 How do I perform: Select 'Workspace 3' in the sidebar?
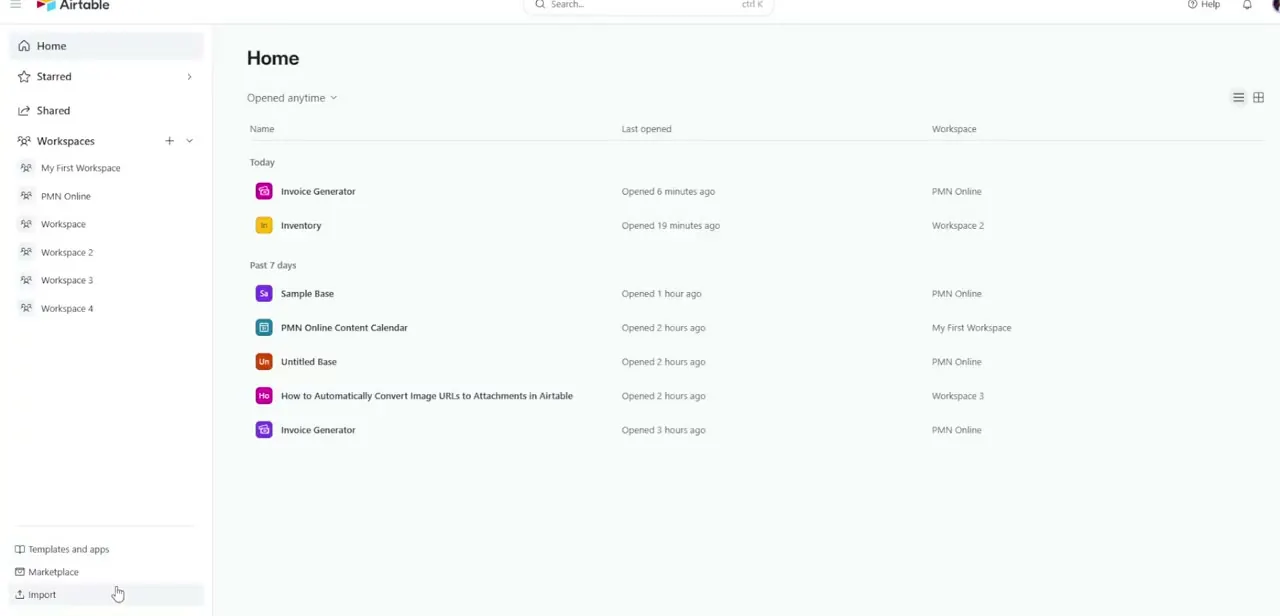(x=67, y=280)
